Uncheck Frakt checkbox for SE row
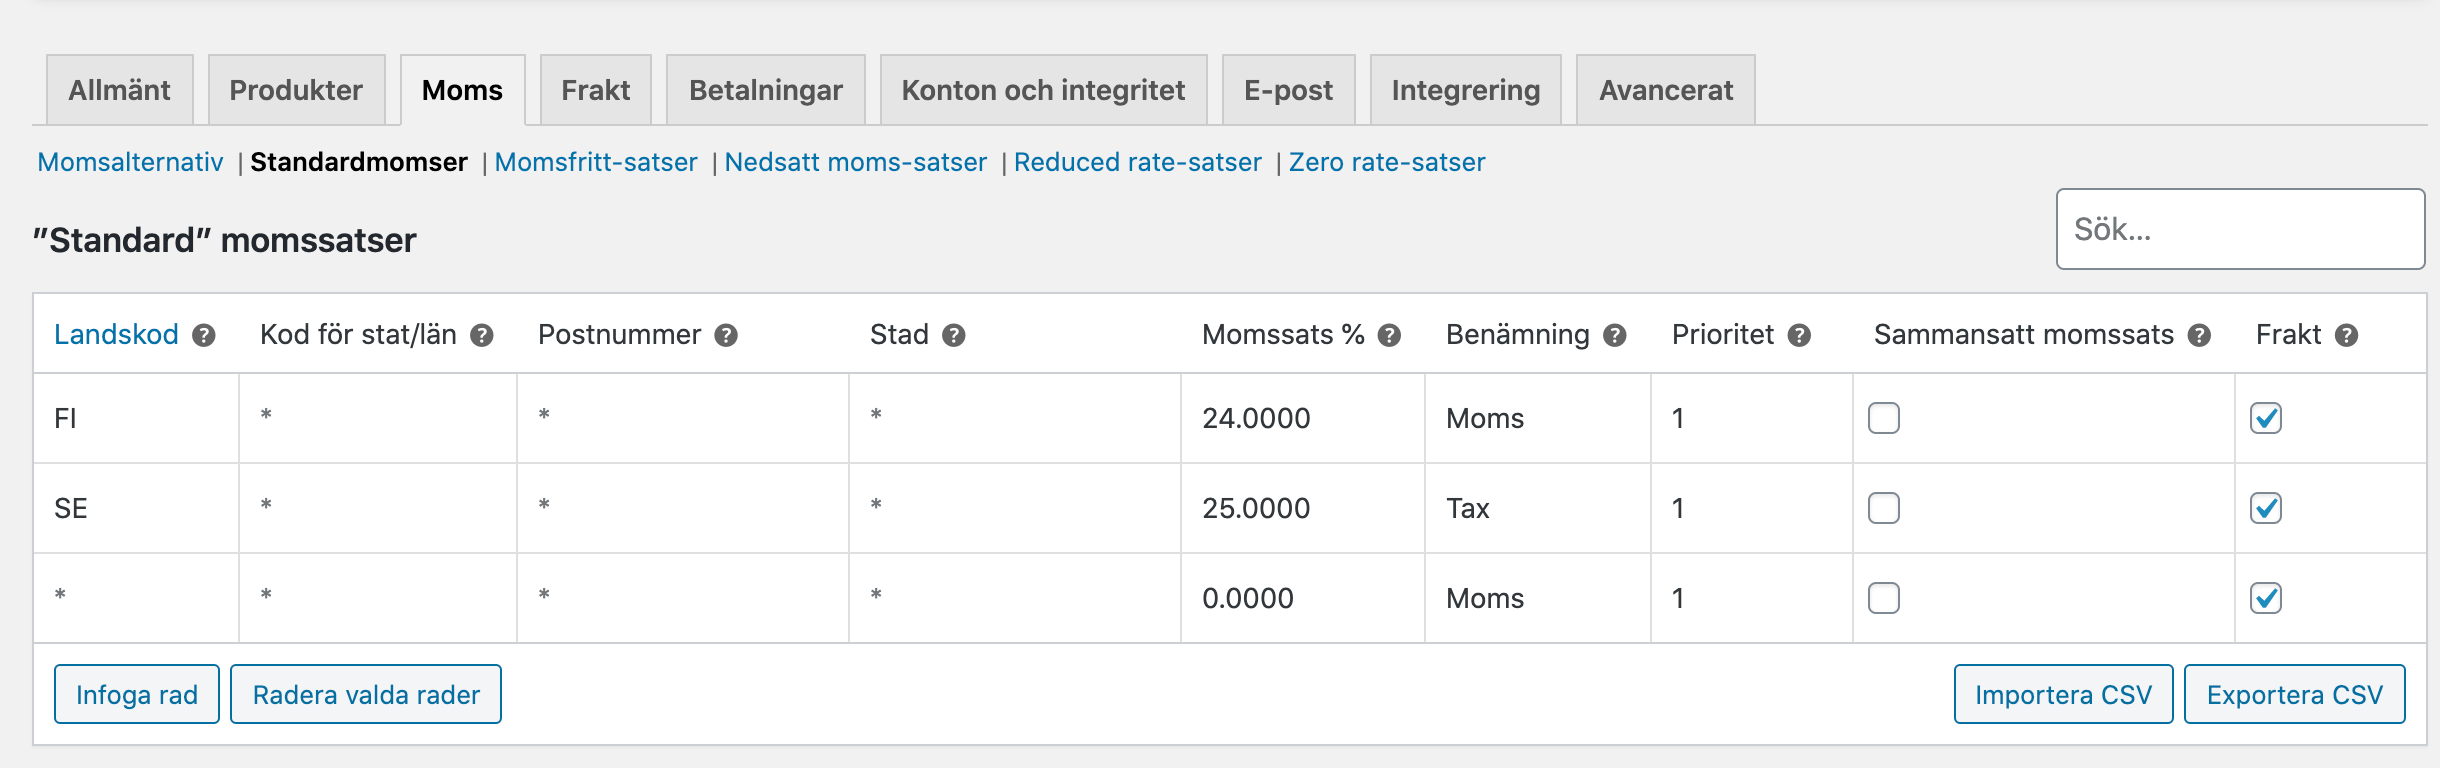2440x768 pixels. [x=2266, y=508]
